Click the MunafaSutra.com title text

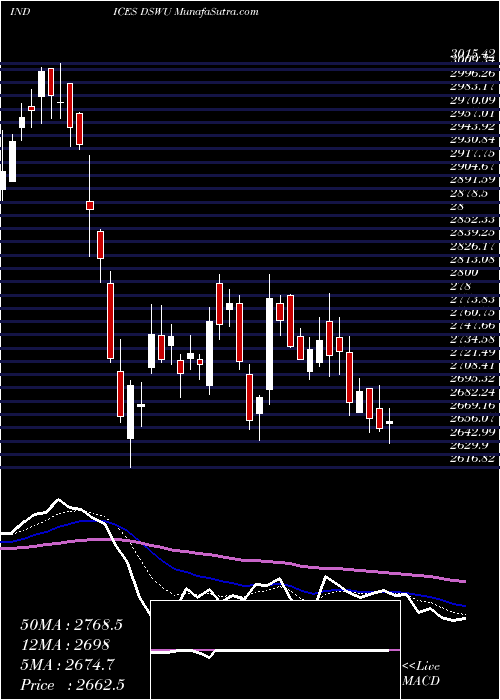coord(216,11)
